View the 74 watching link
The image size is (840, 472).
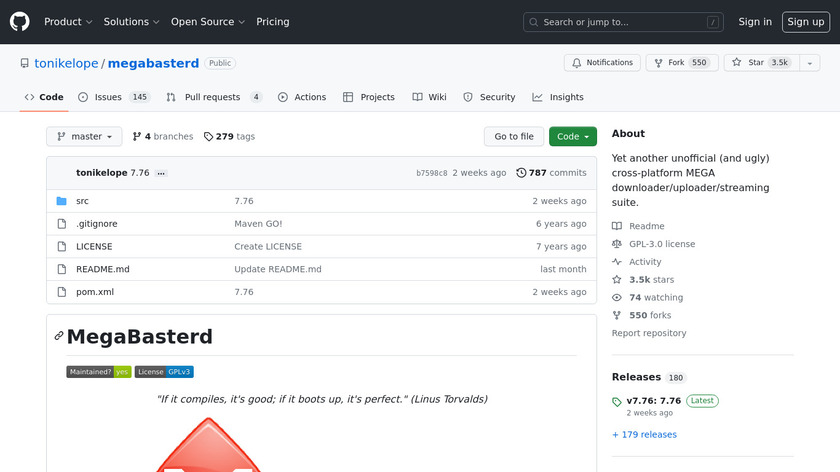point(648,297)
